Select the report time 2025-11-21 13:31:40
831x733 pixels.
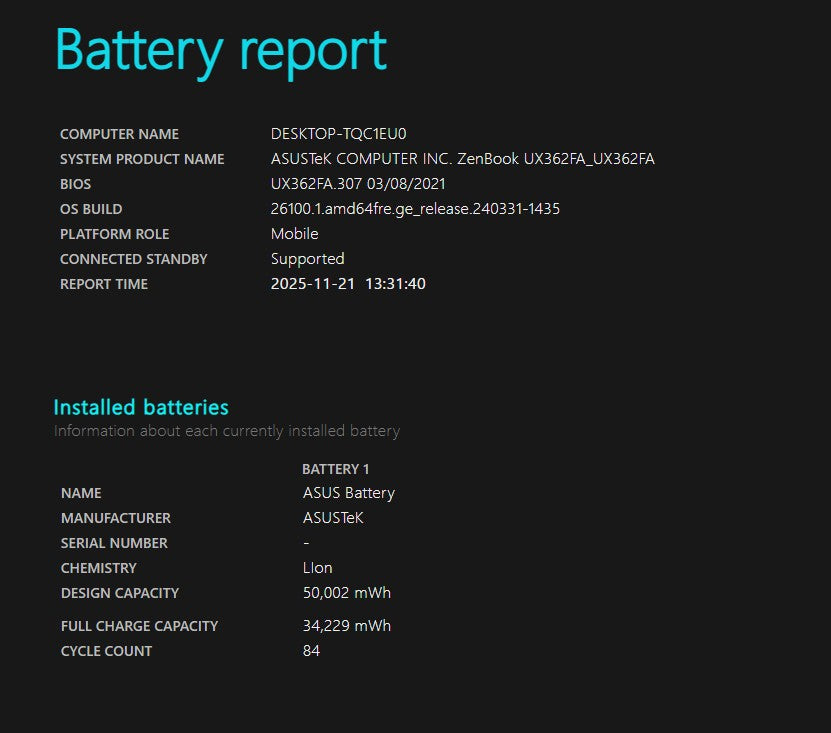(348, 284)
